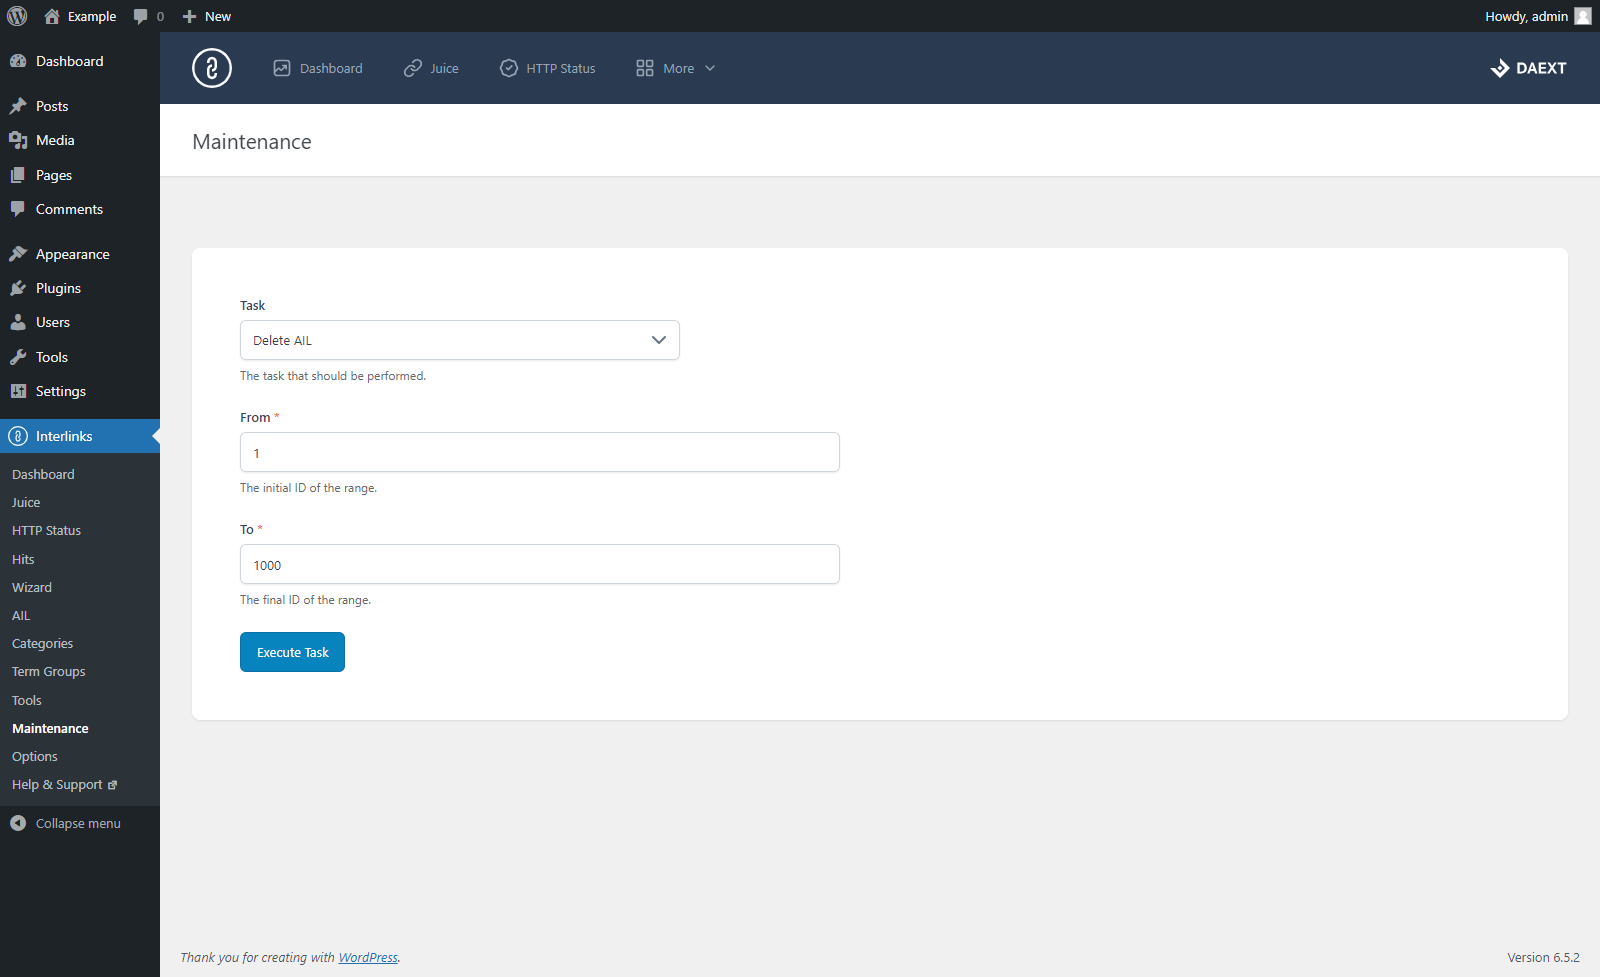Click the Interlinks logo icon in header
This screenshot has width=1600, height=977.
pyautogui.click(x=212, y=68)
